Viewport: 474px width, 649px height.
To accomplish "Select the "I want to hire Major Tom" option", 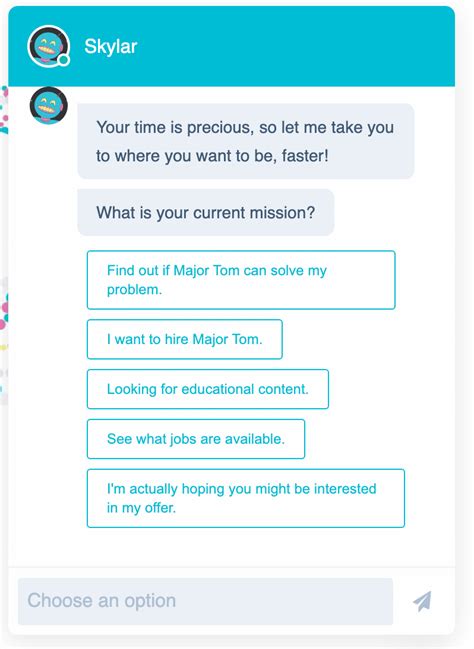I will (x=185, y=339).
